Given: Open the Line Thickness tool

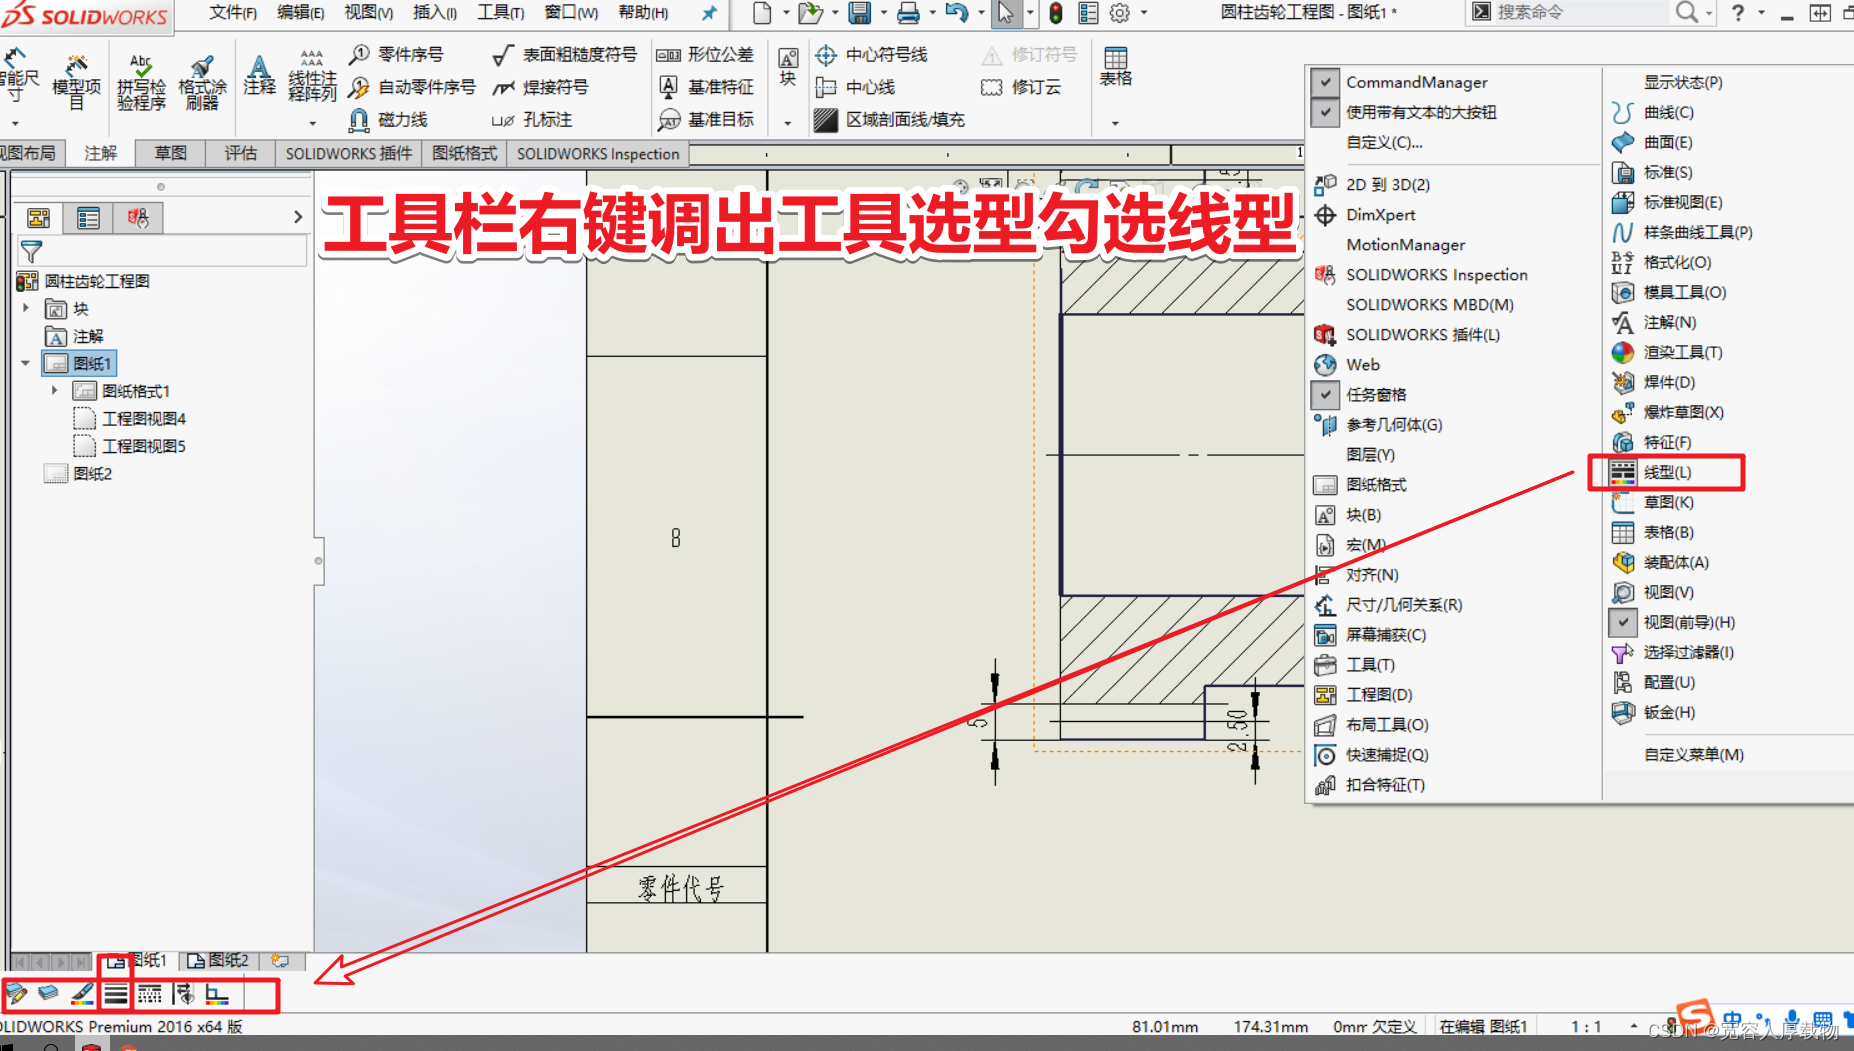Looking at the screenshot, I should [116, 994].
